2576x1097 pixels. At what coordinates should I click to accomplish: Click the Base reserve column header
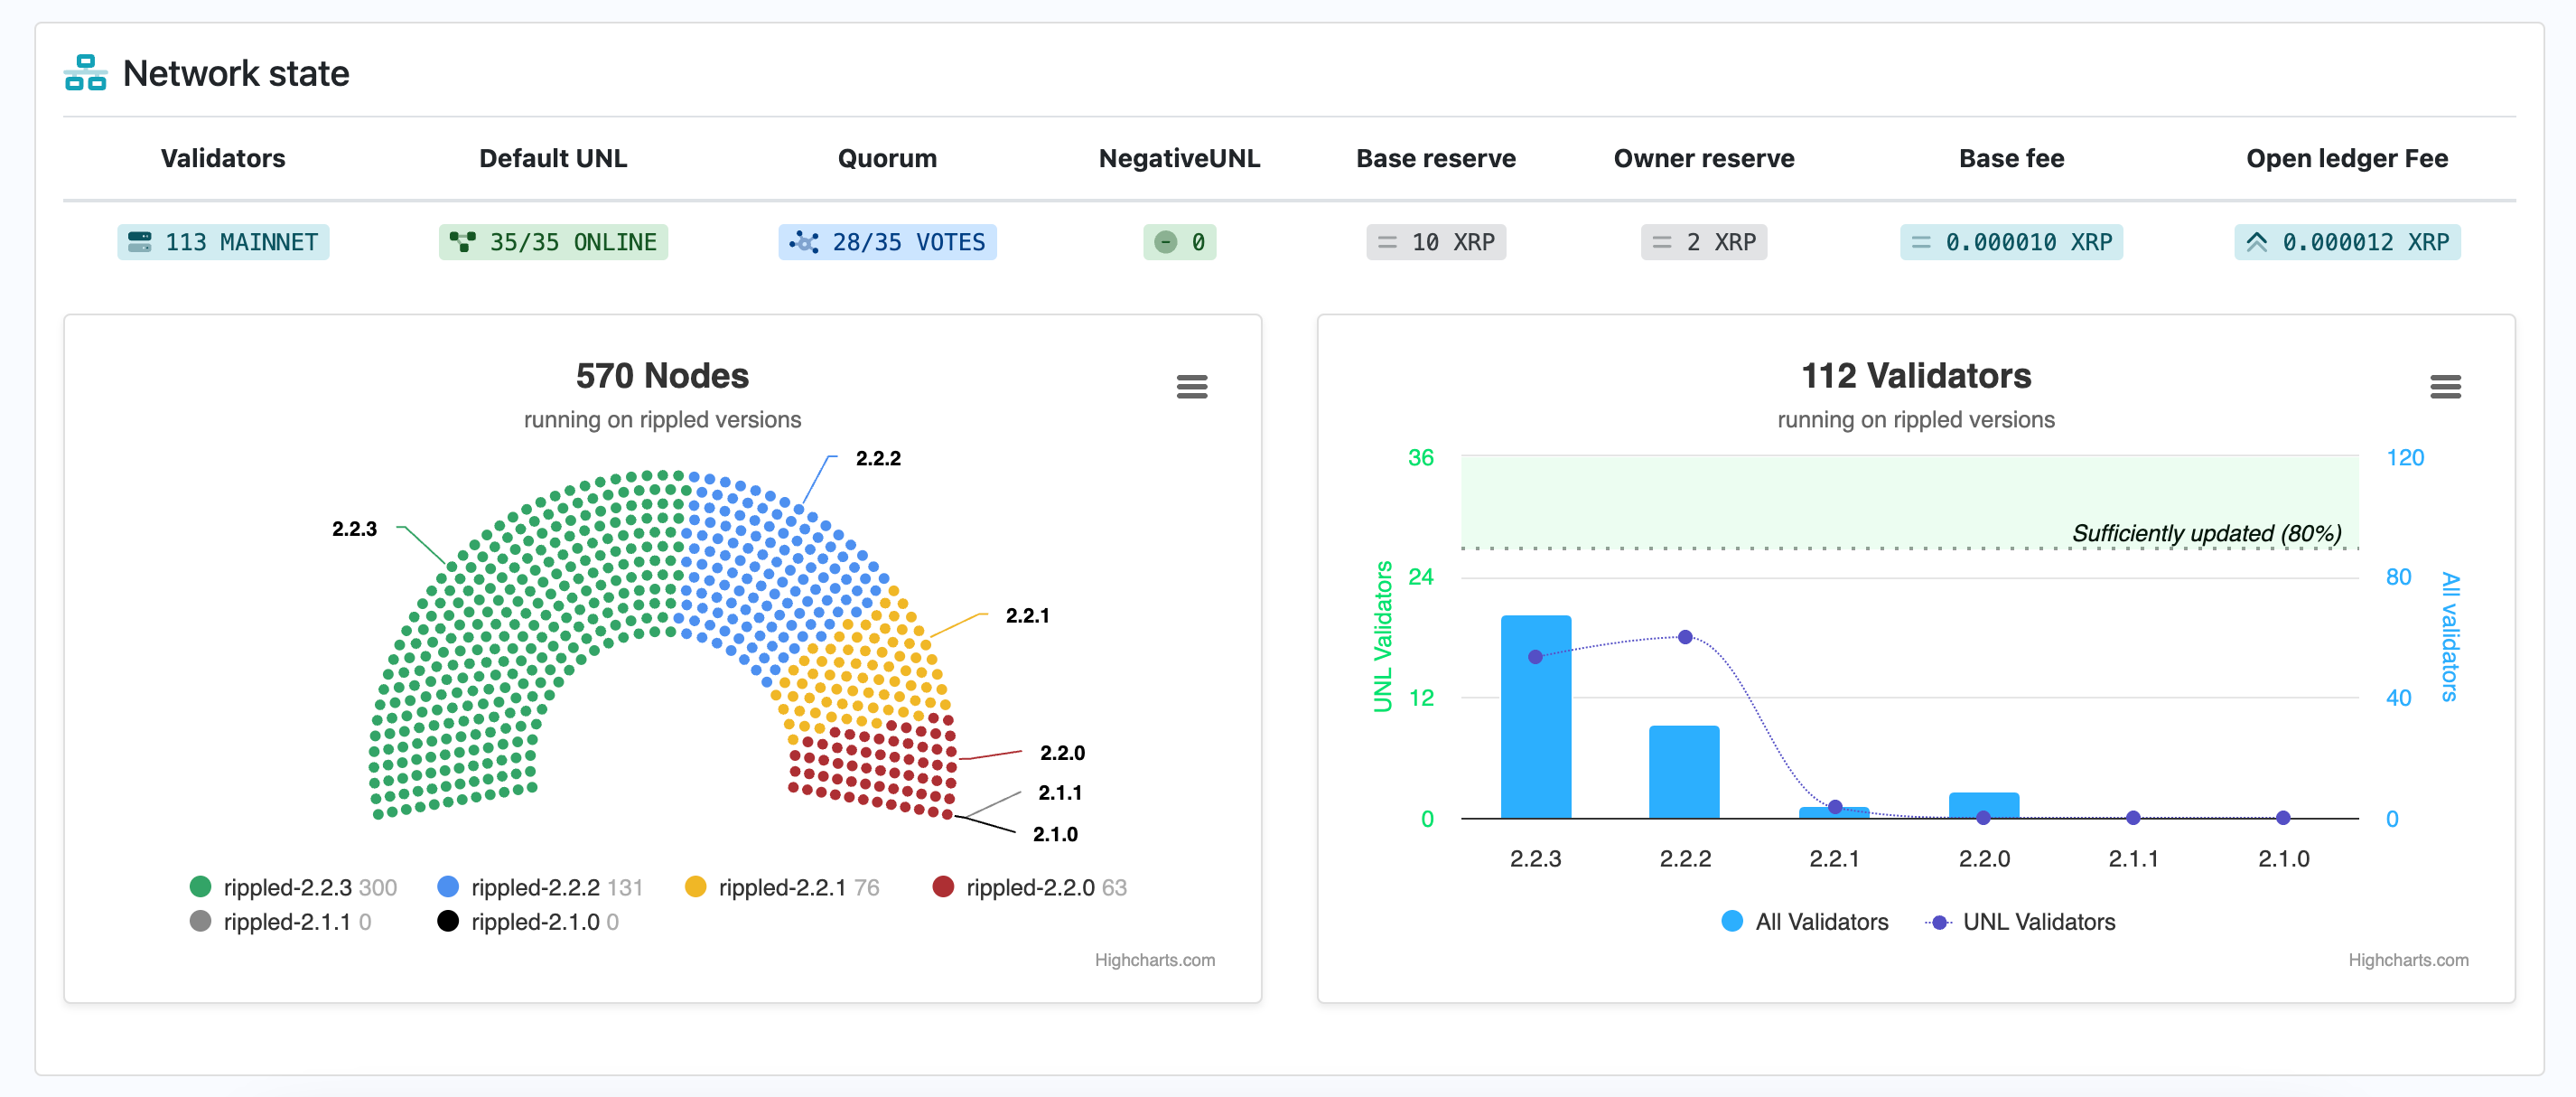click(x=1436, y=158)
